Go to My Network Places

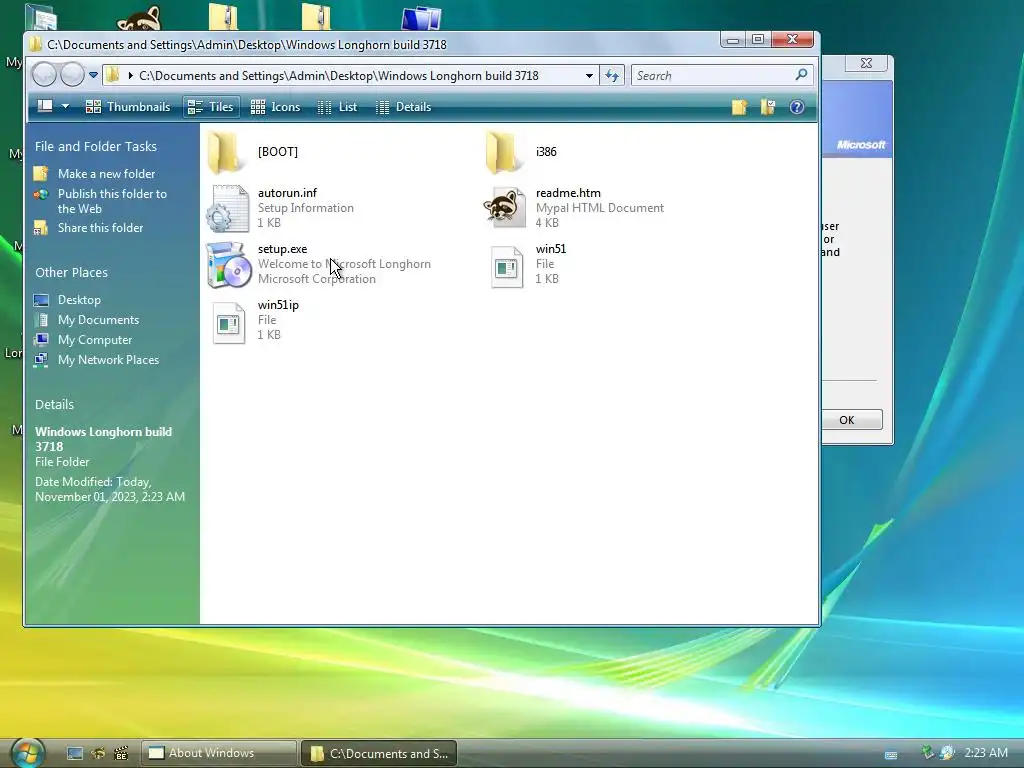[108, 360]
